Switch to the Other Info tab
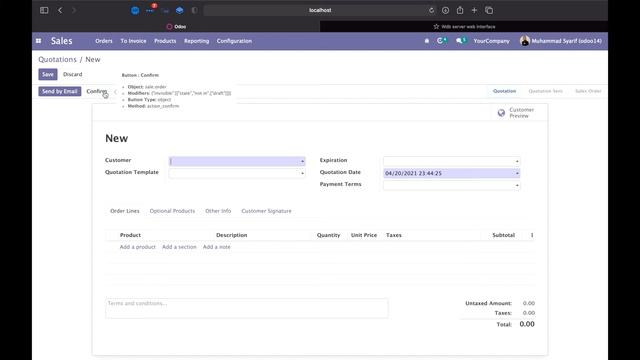The image size is (640, 360). (x=218, y=211)
